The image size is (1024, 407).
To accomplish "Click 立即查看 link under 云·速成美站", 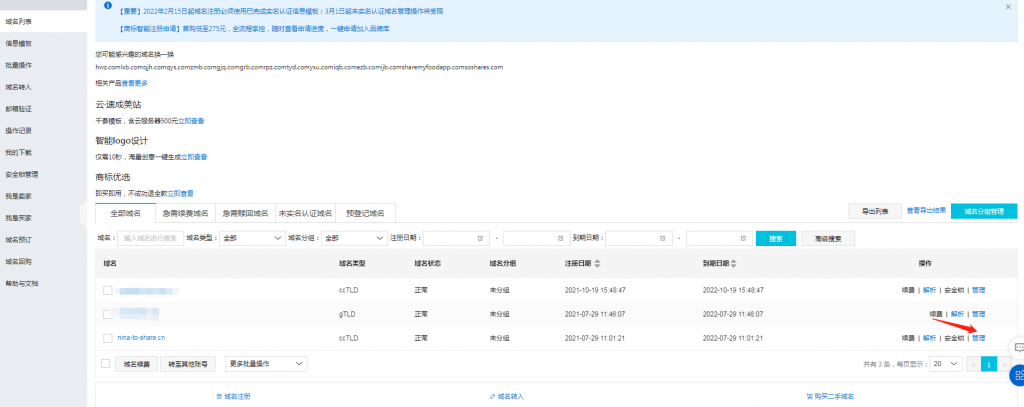I will coord(191,121).
